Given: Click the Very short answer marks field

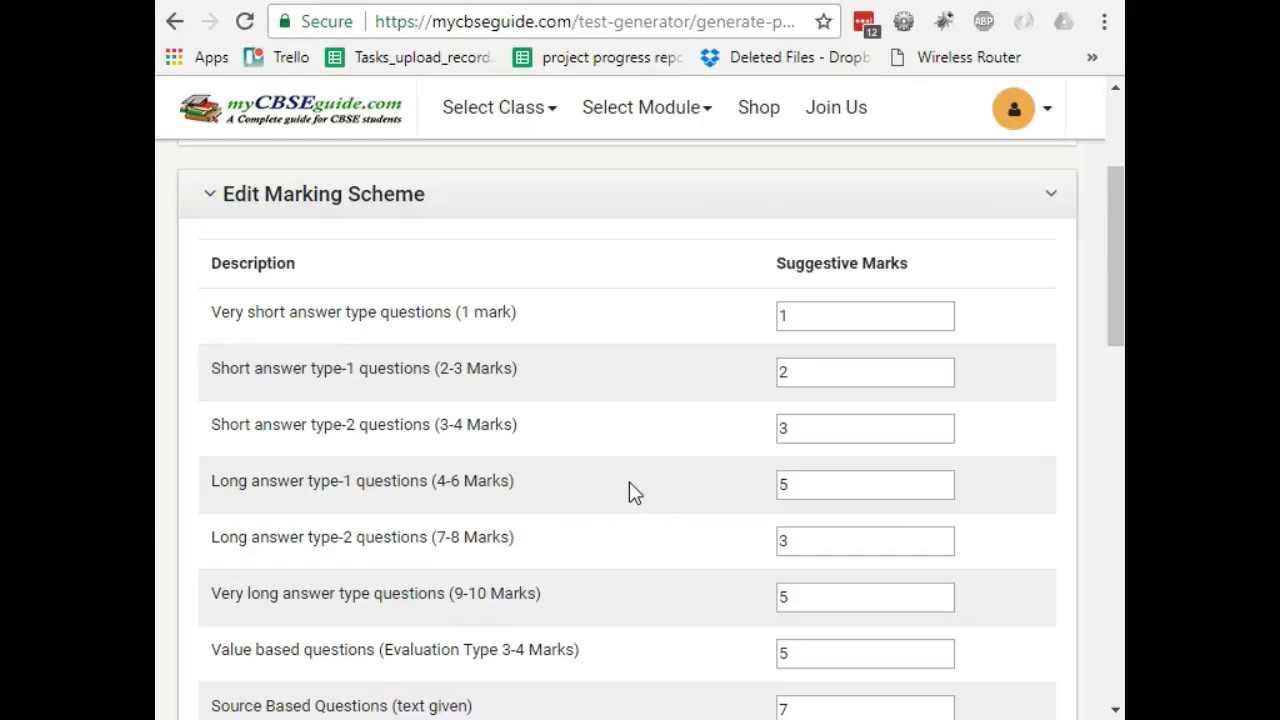Looking at the screenshot, I should pyautogui.click(x=865, y=316).
